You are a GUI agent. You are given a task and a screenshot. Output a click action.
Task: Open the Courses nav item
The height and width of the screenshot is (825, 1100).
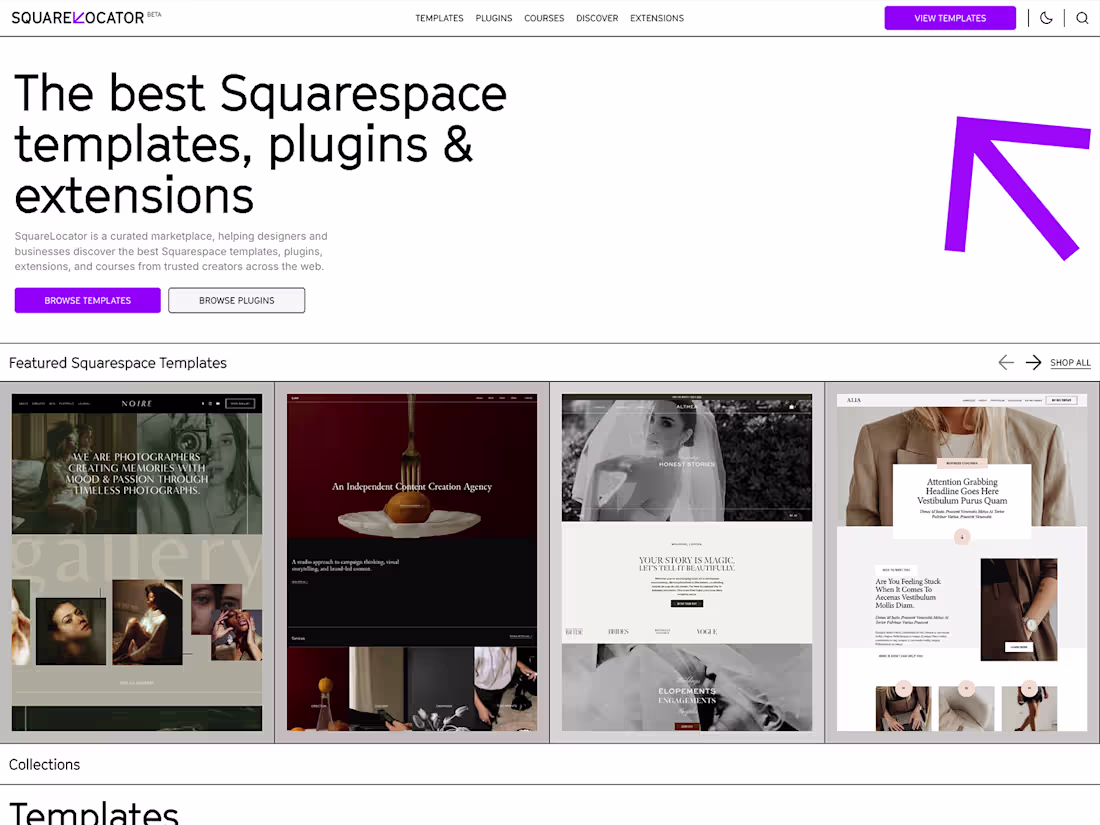[544, 18]
